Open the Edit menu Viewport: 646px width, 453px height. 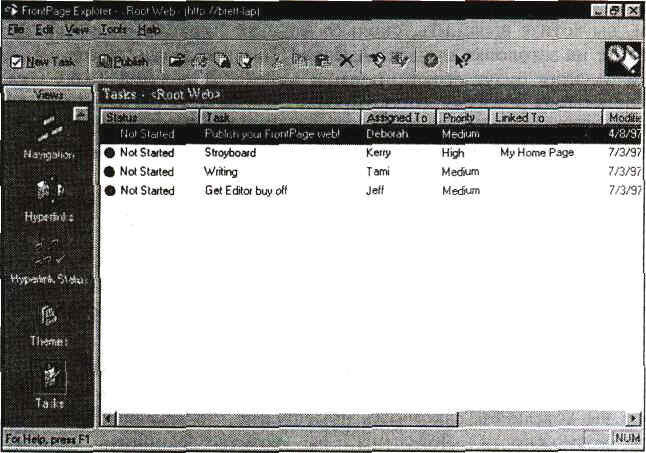tap(44, 30)
